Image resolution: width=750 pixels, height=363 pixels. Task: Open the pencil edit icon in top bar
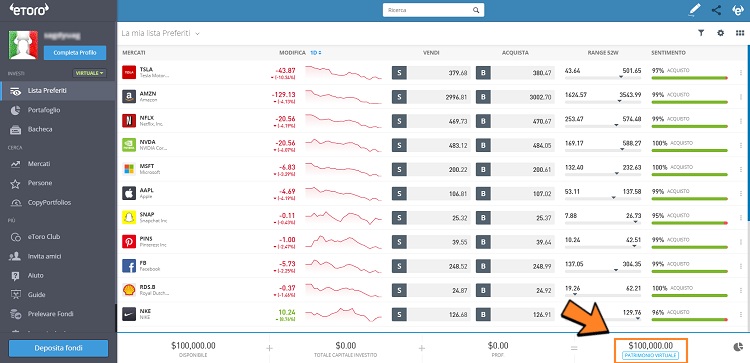pyautogui.click(x=694, y=10)
